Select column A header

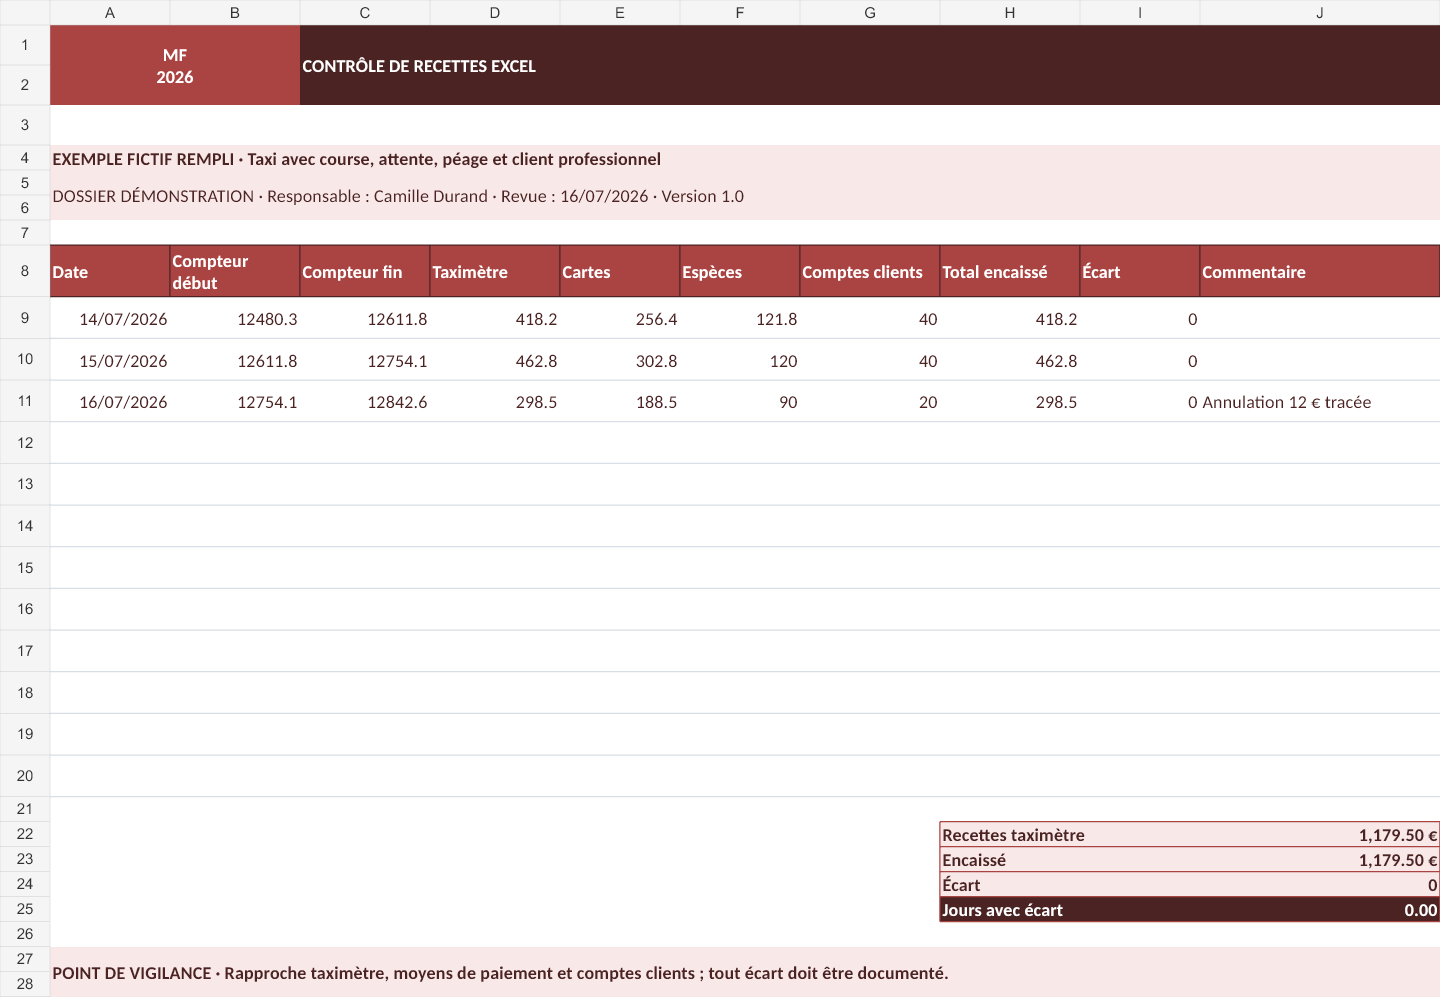110,12
